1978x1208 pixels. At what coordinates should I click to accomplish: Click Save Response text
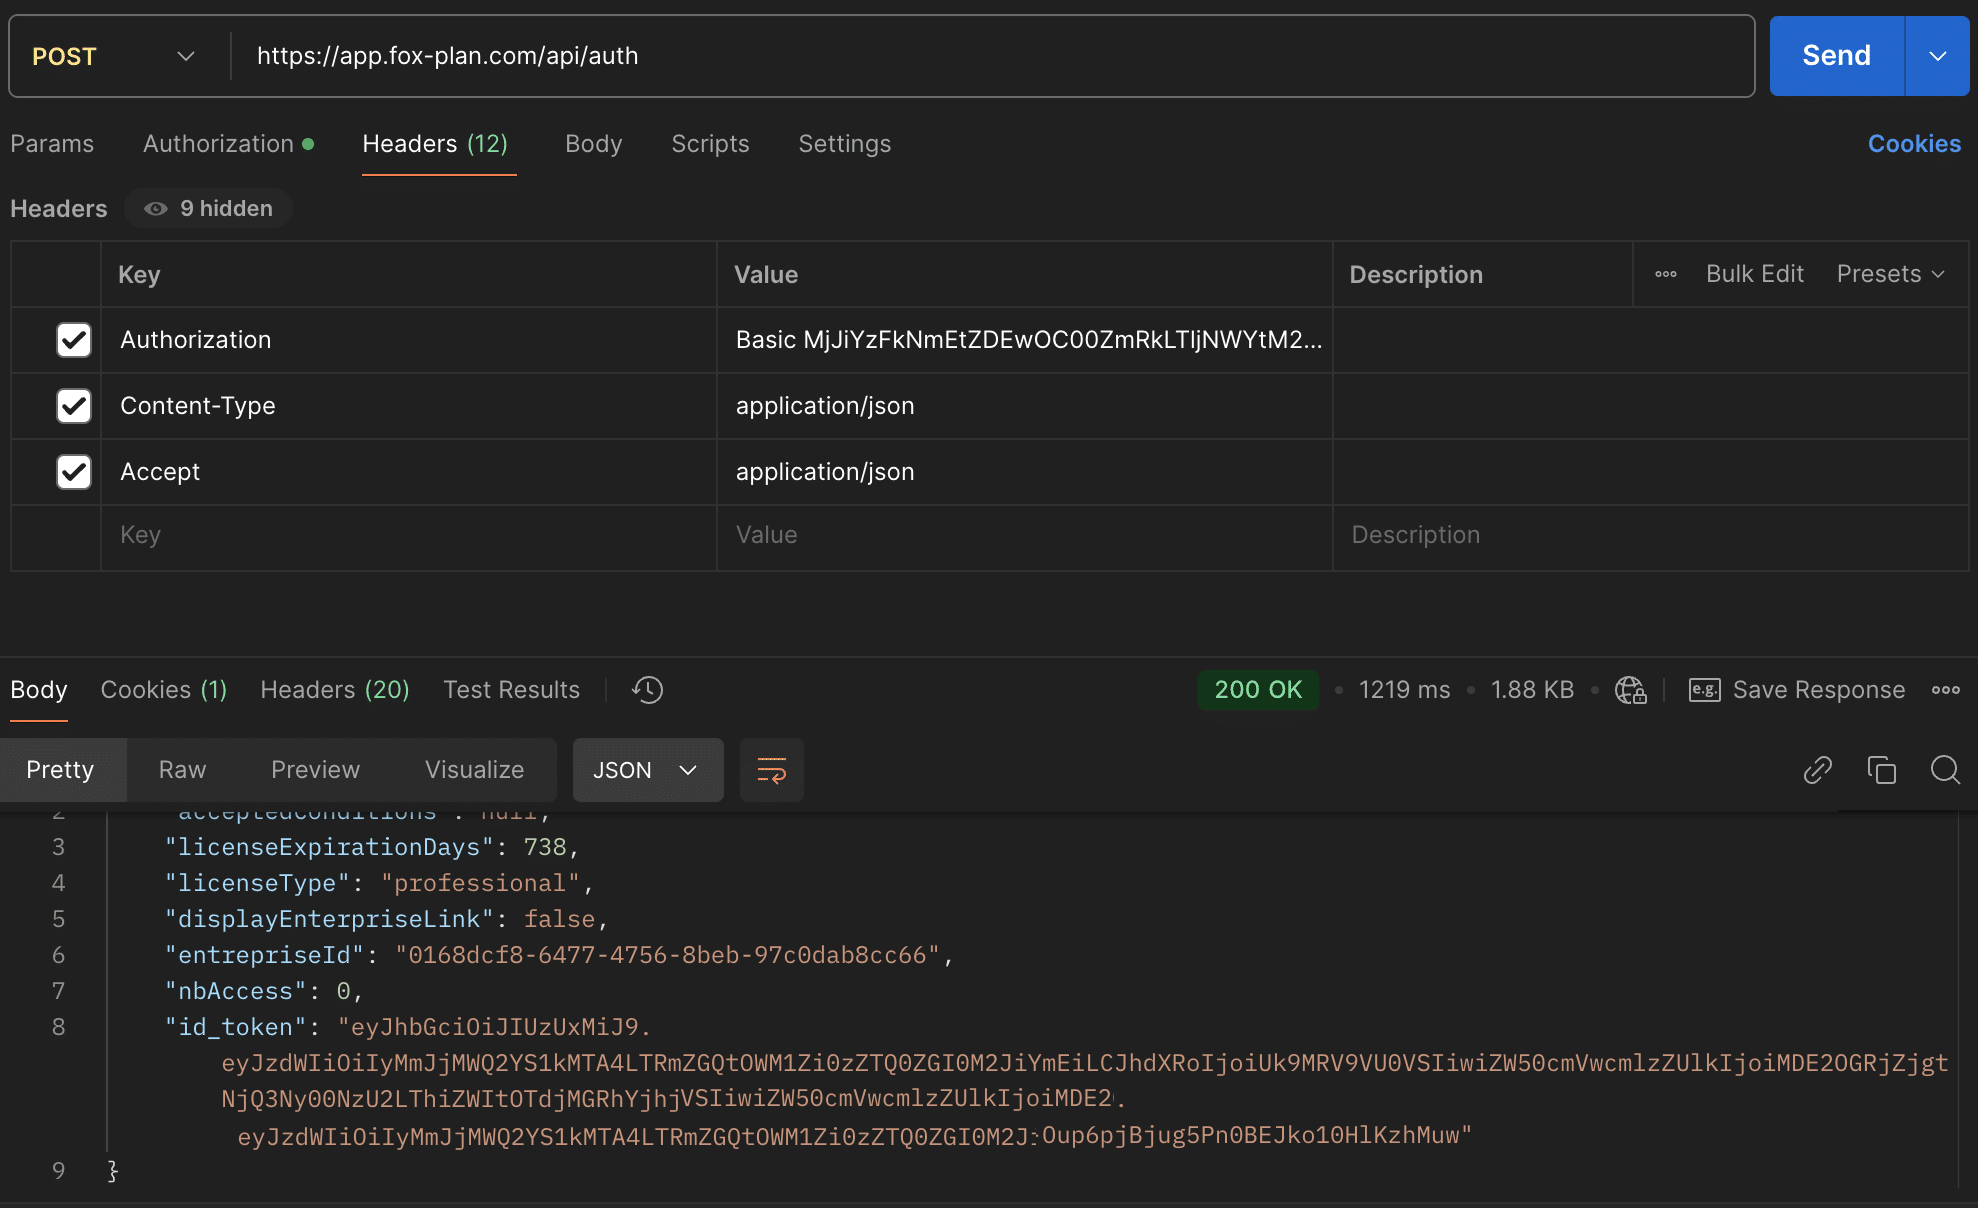[x=1819, y=690]
